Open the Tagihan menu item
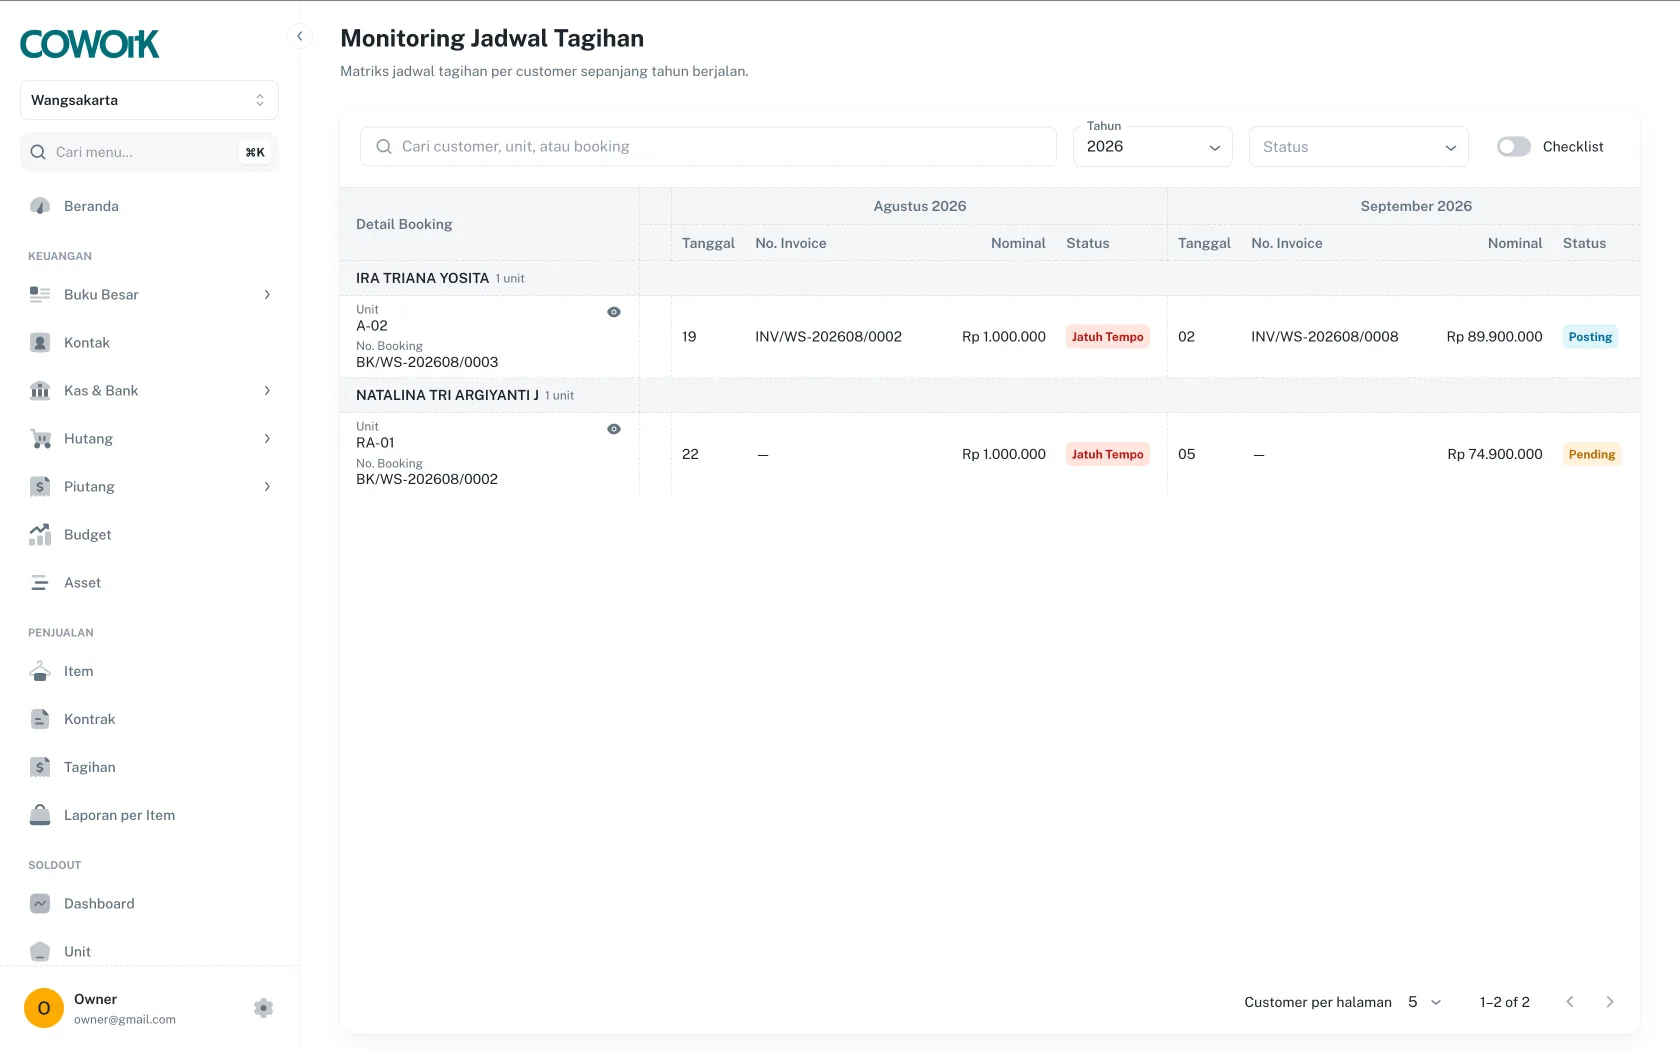 tap(149, 767)
